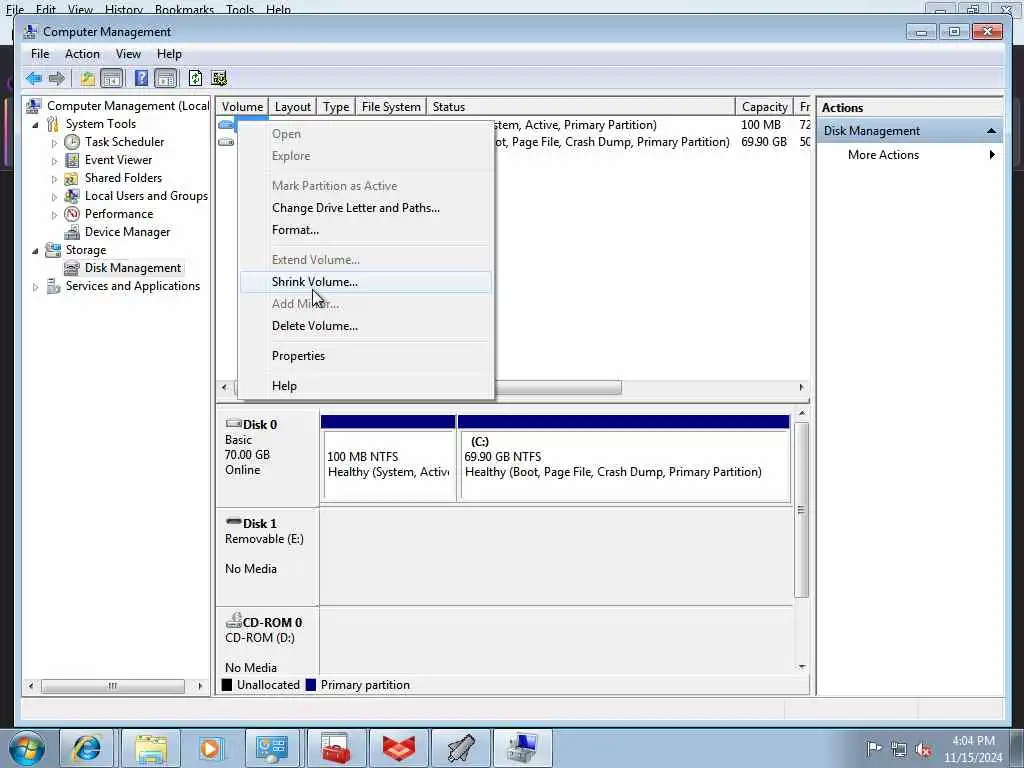Choose Delete Volume from context menu

[x=365, y=326]
